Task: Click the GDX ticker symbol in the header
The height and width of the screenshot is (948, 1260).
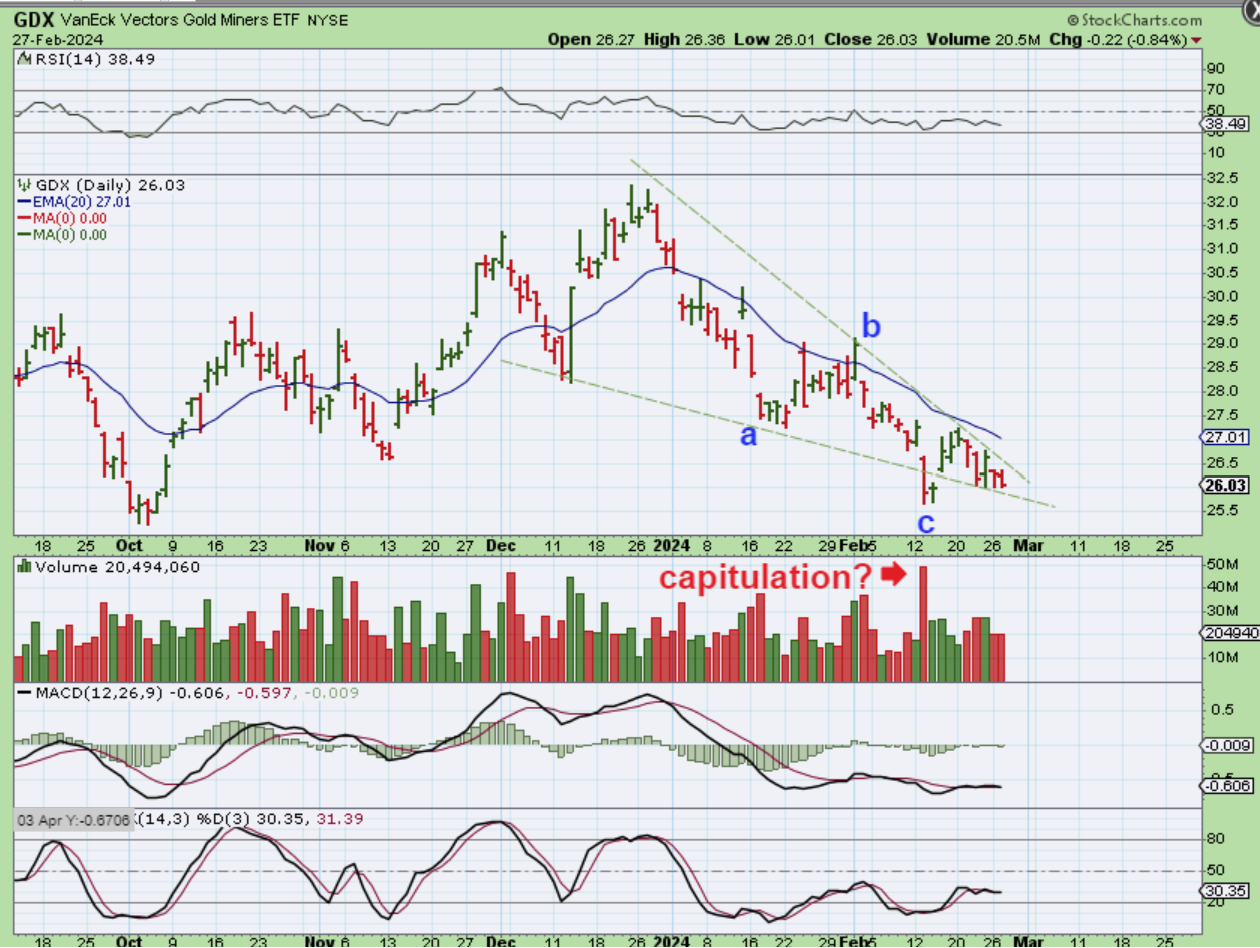Action: tap(34, 19)
